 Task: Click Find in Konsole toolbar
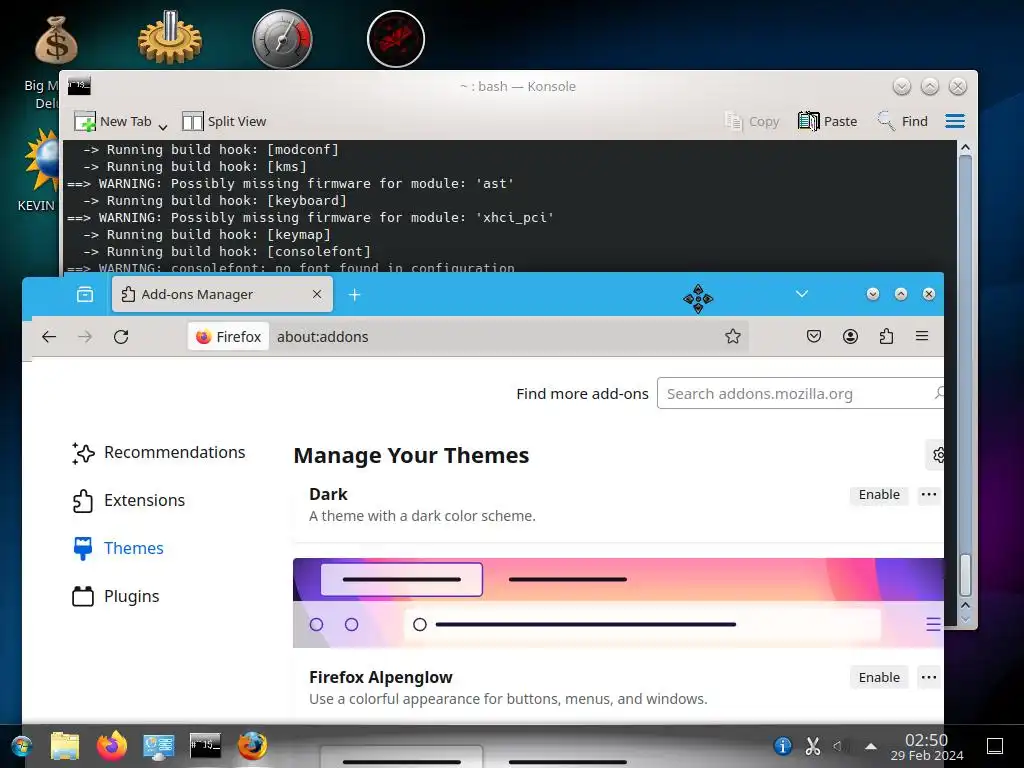pyautogui.click(x=902, y=121)
